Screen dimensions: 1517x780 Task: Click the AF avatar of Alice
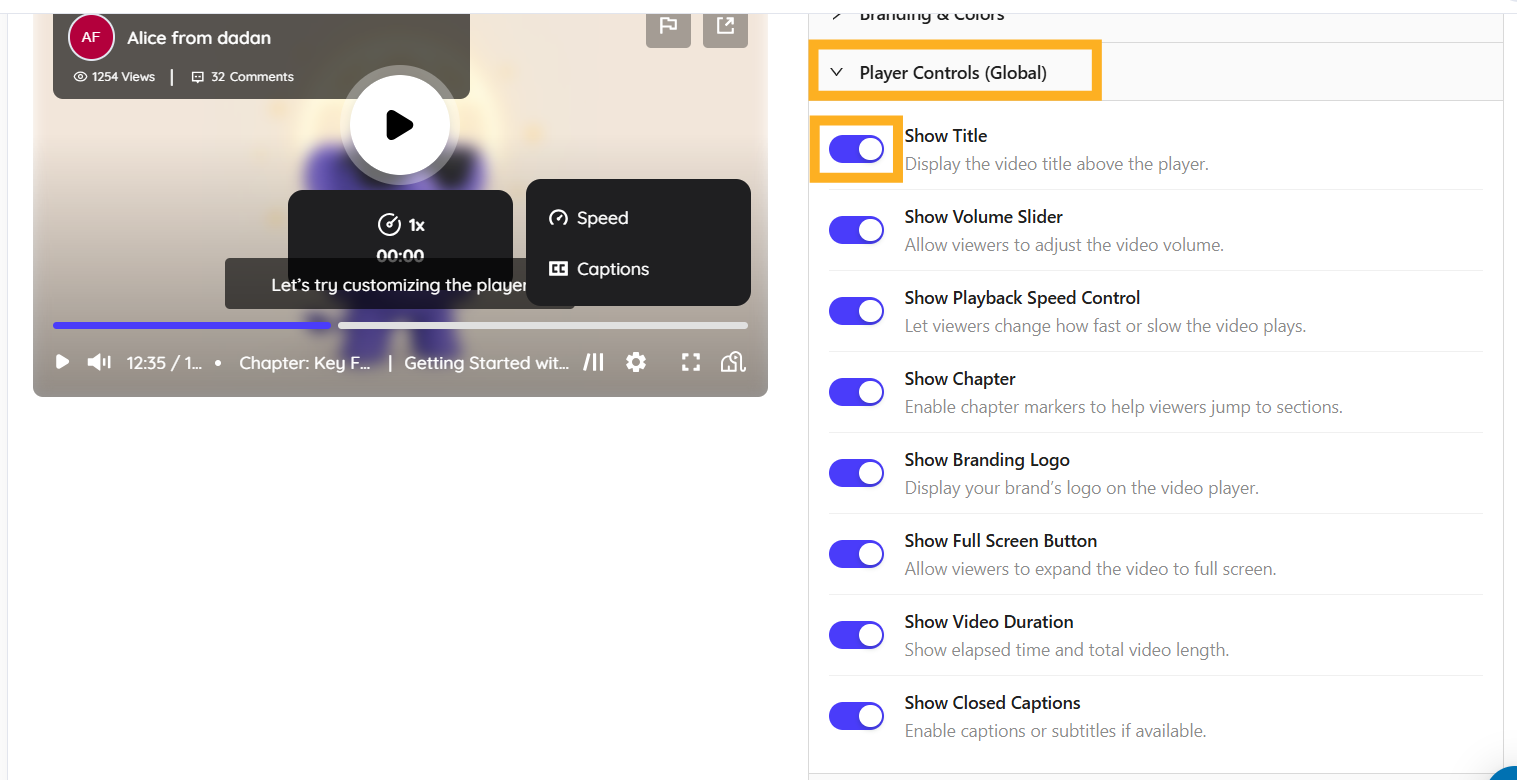(x=91, y=37)
